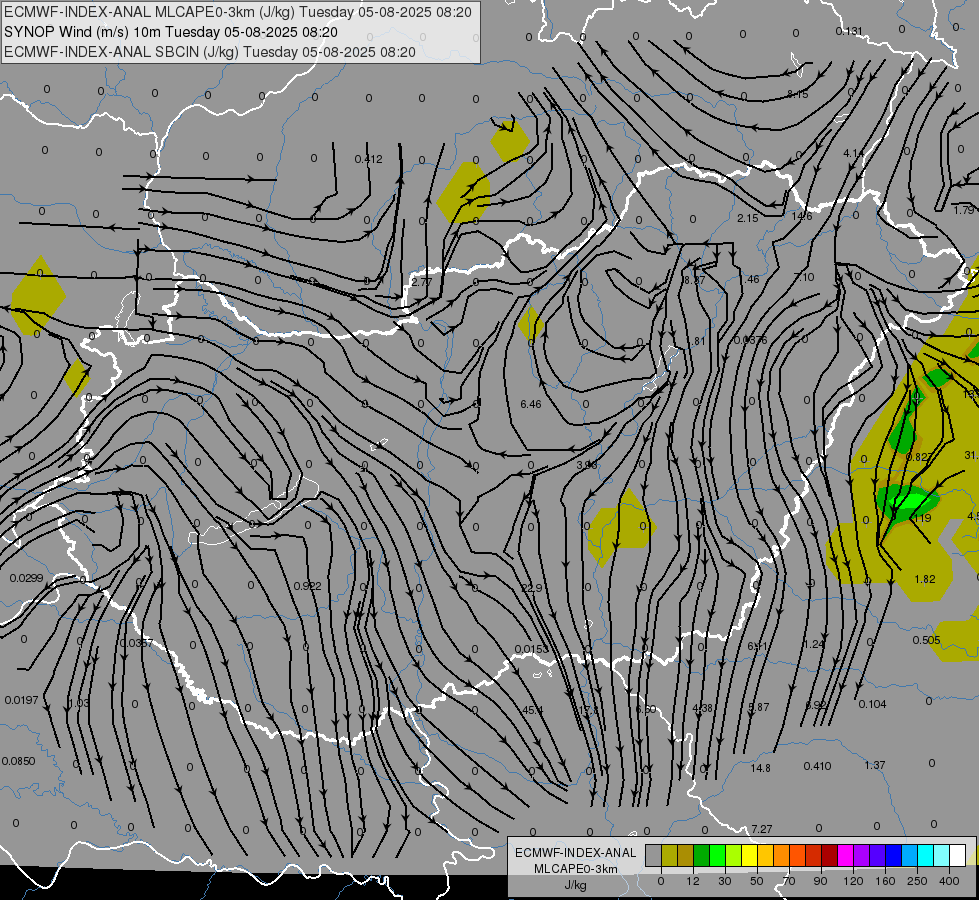Click the gray swatch in the legend
The height and width of the screenshot is (900, 979).
[653, 856]
